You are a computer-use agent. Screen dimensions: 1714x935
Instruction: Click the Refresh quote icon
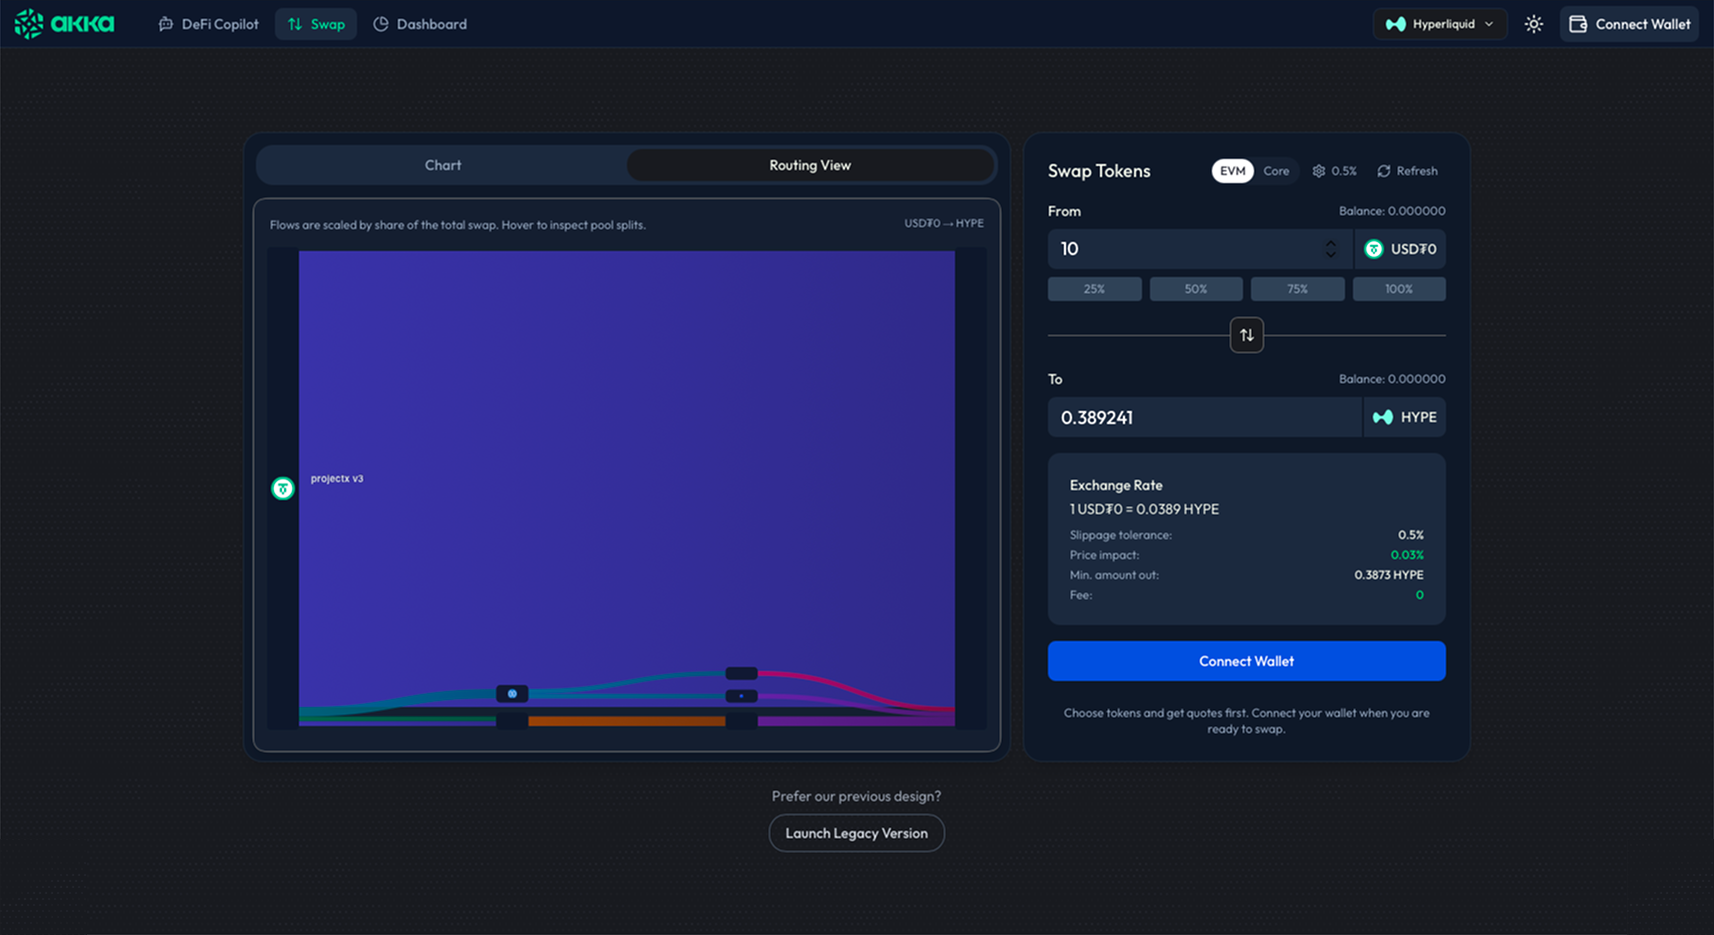[1384, 171]
